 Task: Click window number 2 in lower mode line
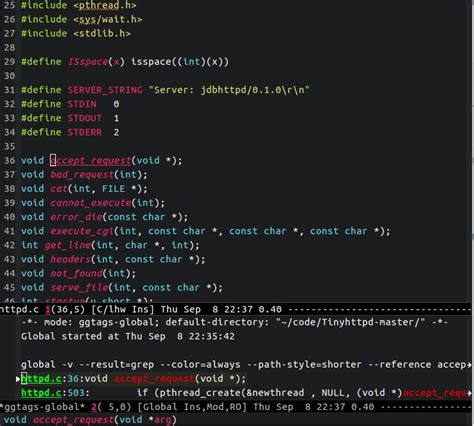pyautogui.click(x=94, y=407)
